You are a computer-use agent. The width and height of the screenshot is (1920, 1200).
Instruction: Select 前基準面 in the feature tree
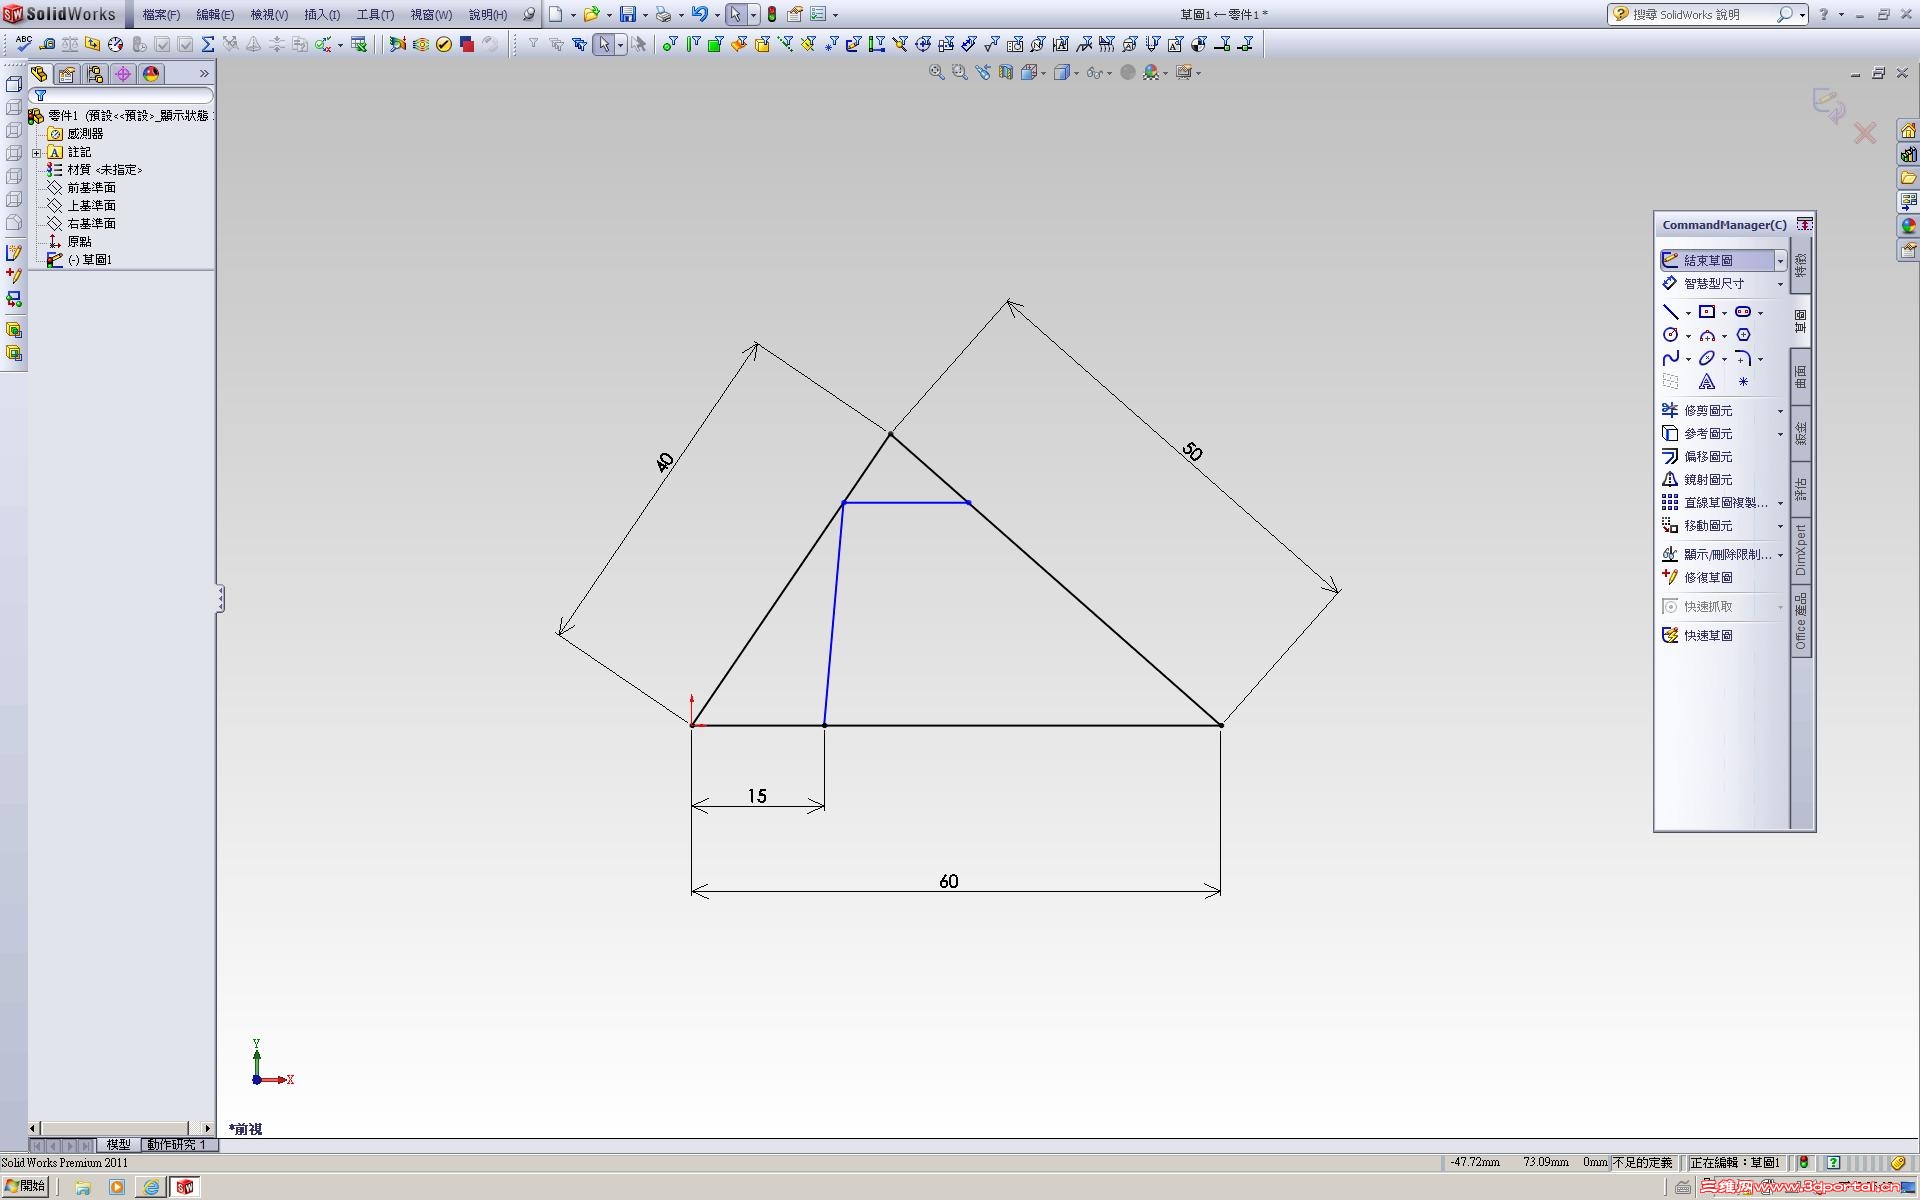[x=91, y=188]
